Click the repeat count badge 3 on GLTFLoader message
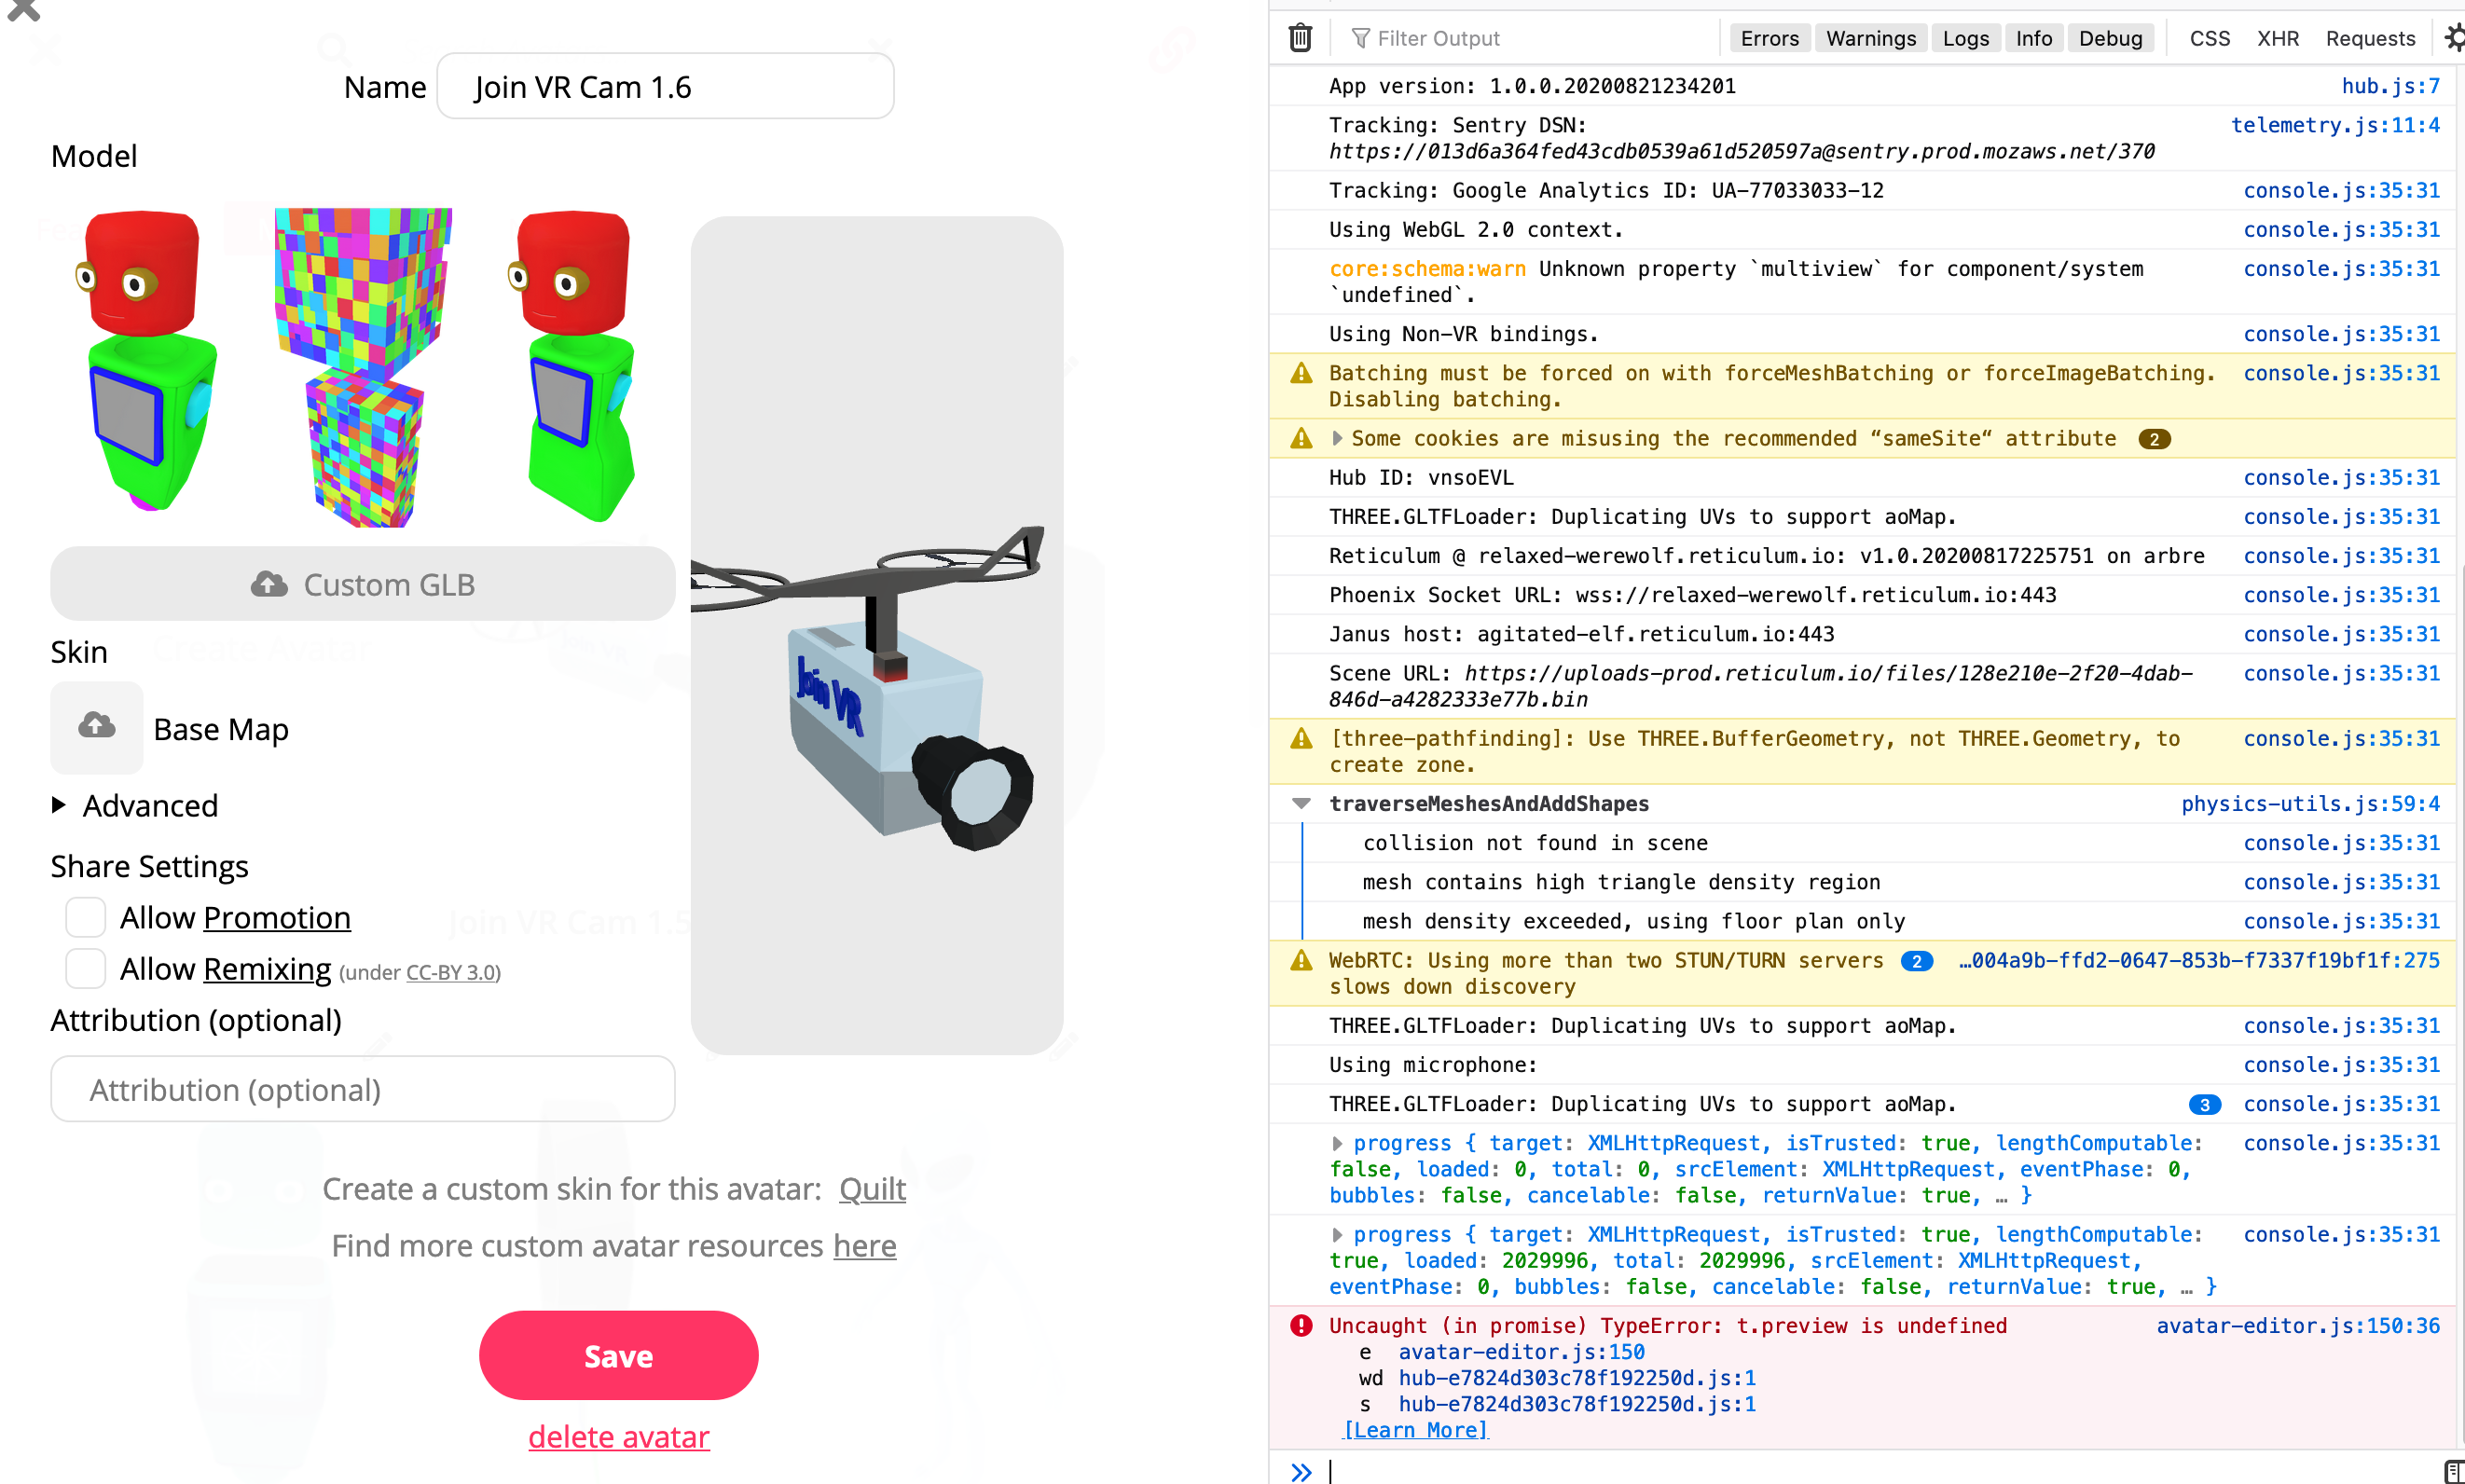Screen dimensions: 2465x1484 (x=2204, y=1105)
